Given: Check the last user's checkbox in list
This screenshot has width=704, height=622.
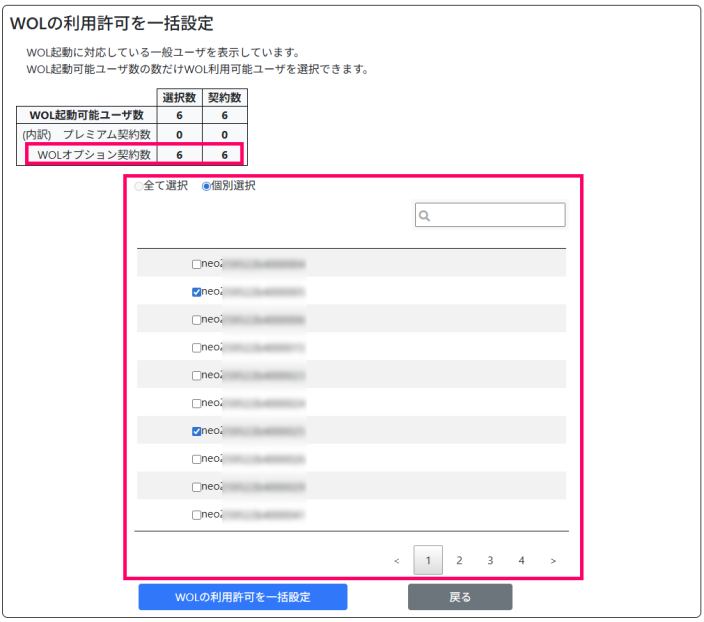Looking at the screenshot, I should coord(196,515).
